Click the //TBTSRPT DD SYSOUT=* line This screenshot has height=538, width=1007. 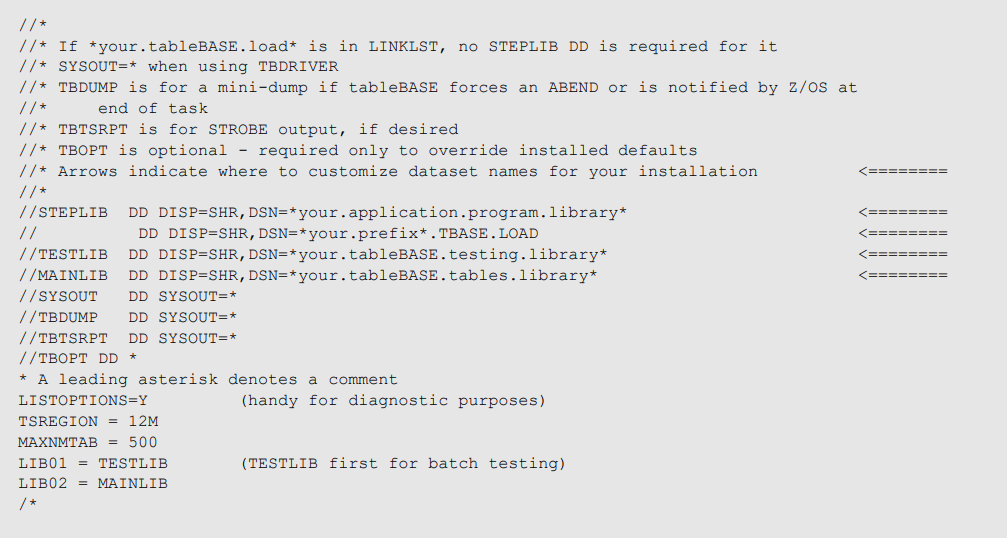click(128, 338)
